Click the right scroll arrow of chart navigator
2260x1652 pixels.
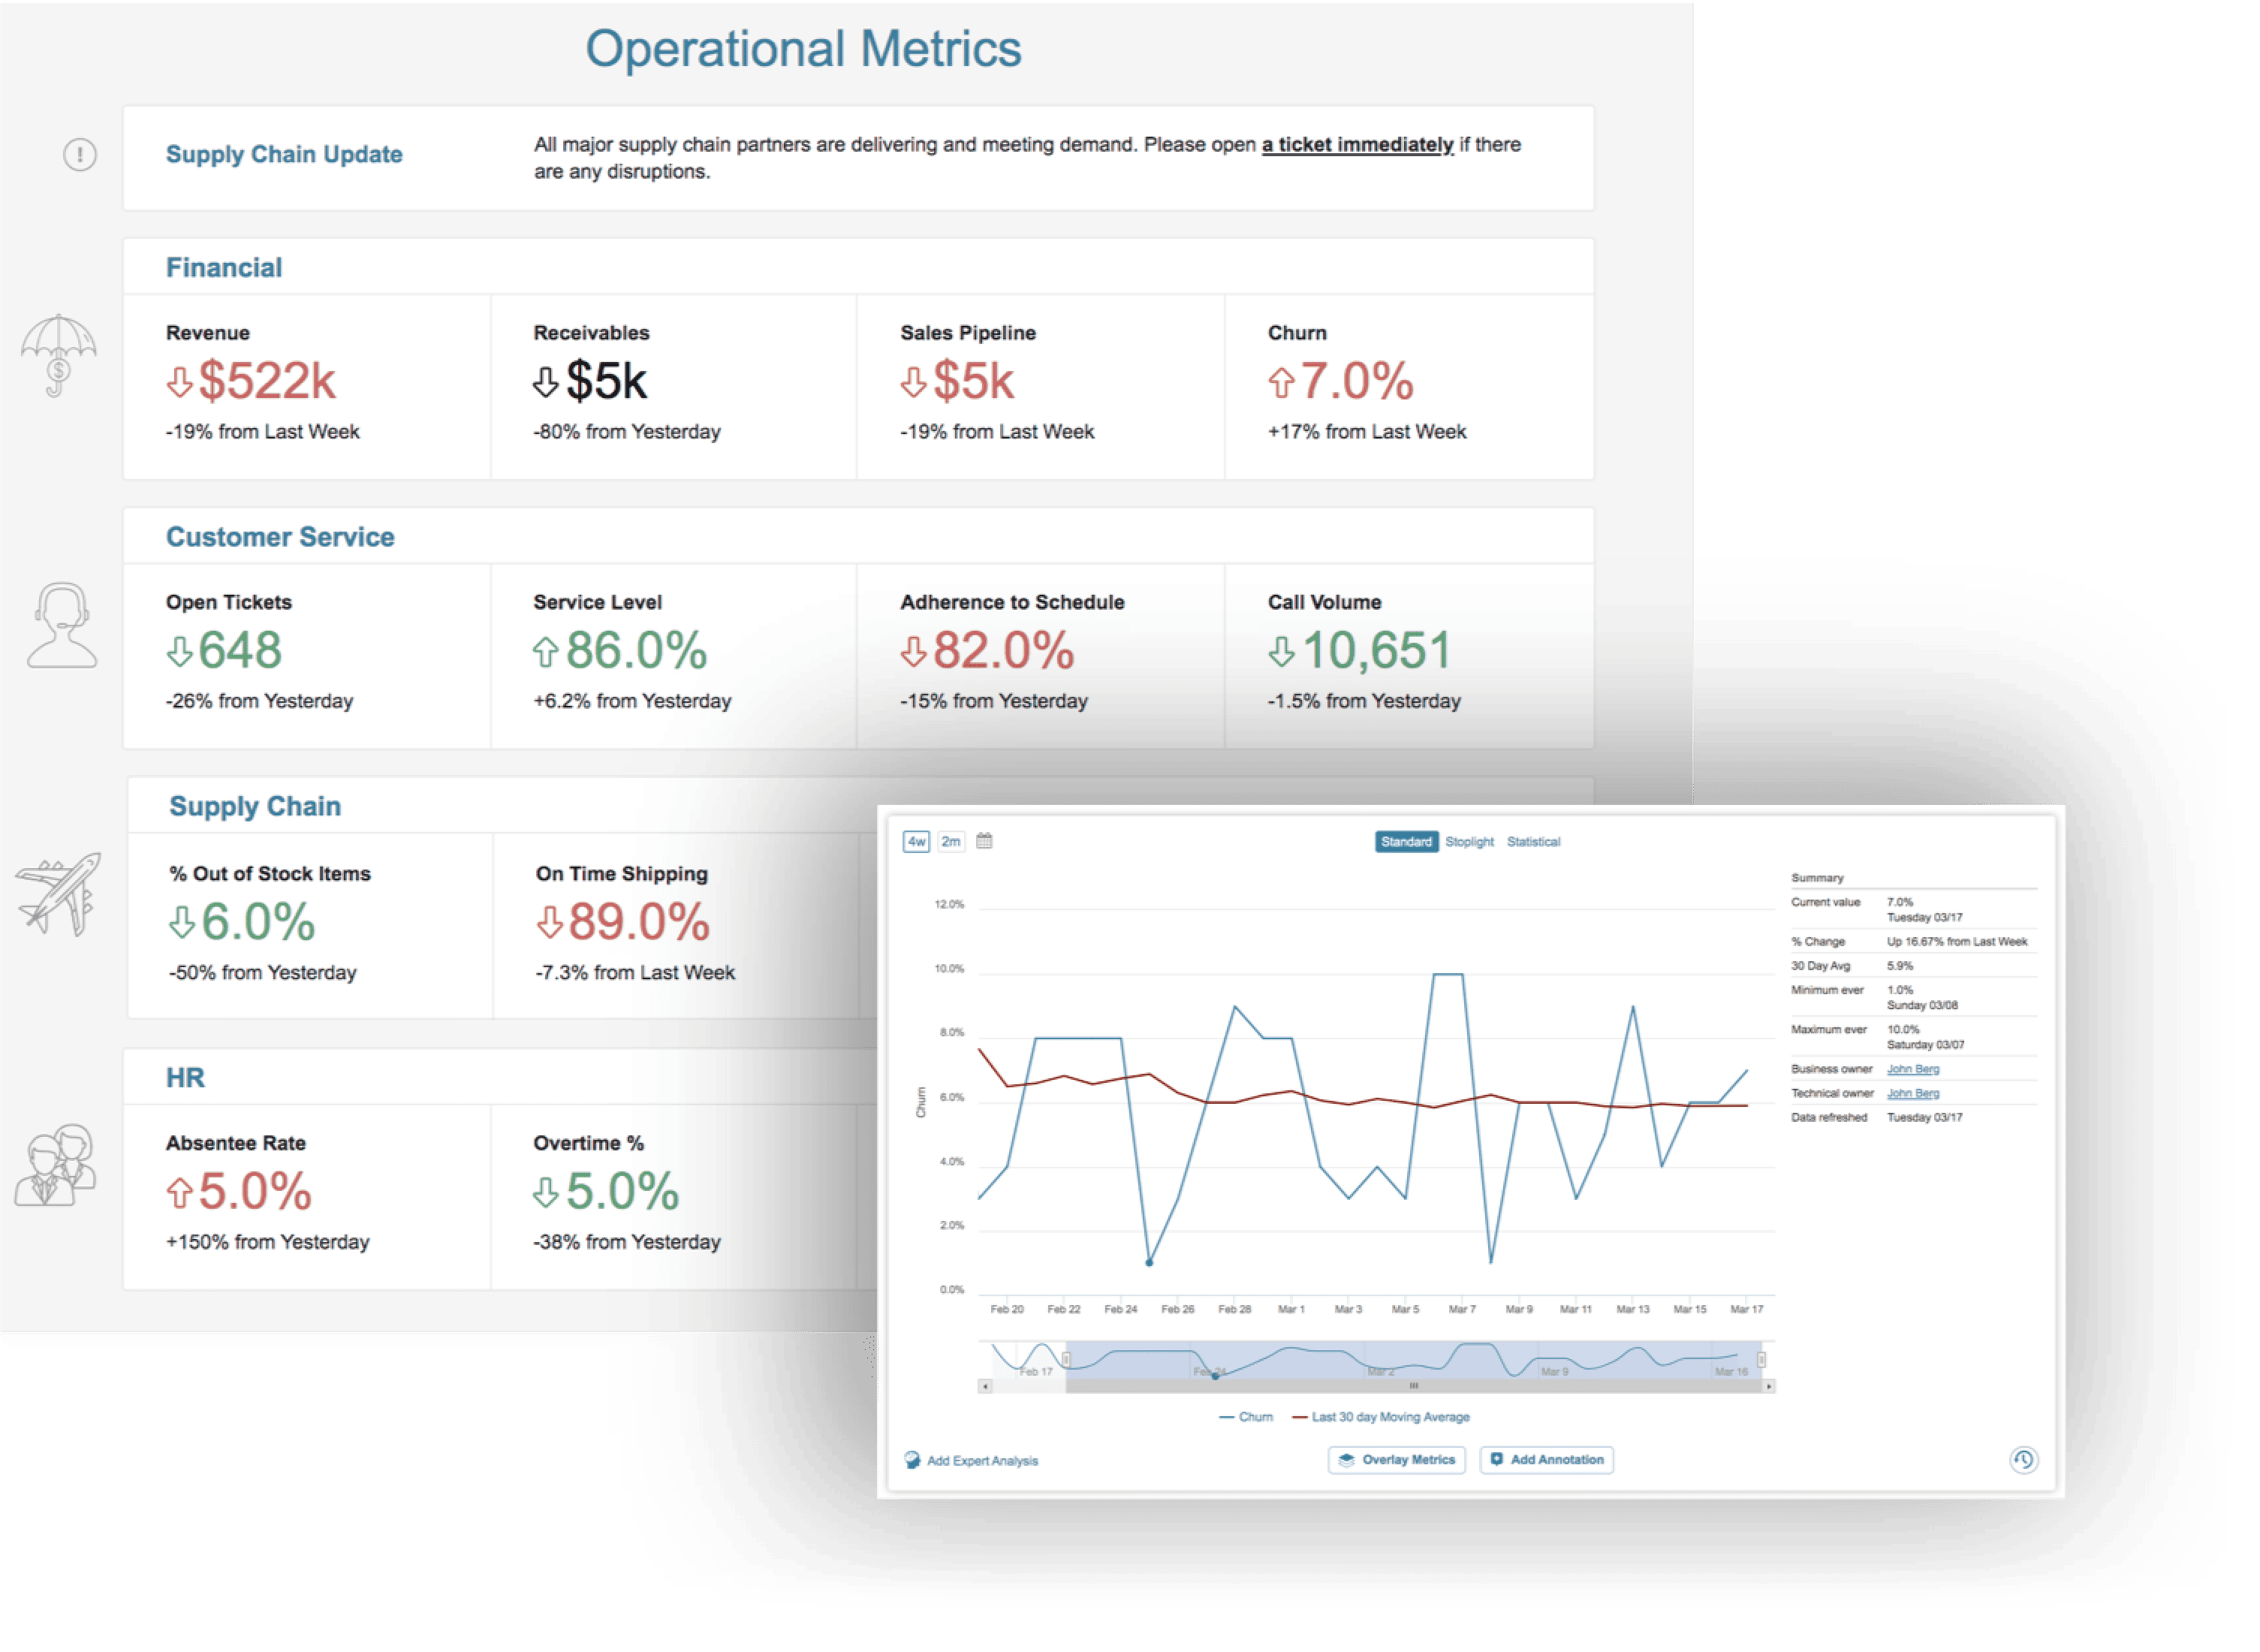1768,1386
